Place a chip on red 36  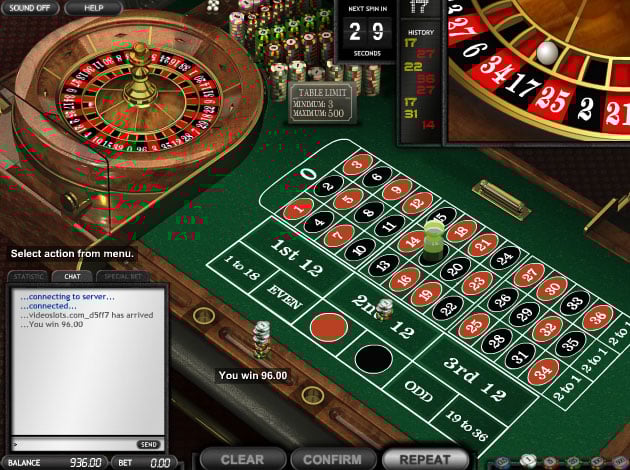598,317
